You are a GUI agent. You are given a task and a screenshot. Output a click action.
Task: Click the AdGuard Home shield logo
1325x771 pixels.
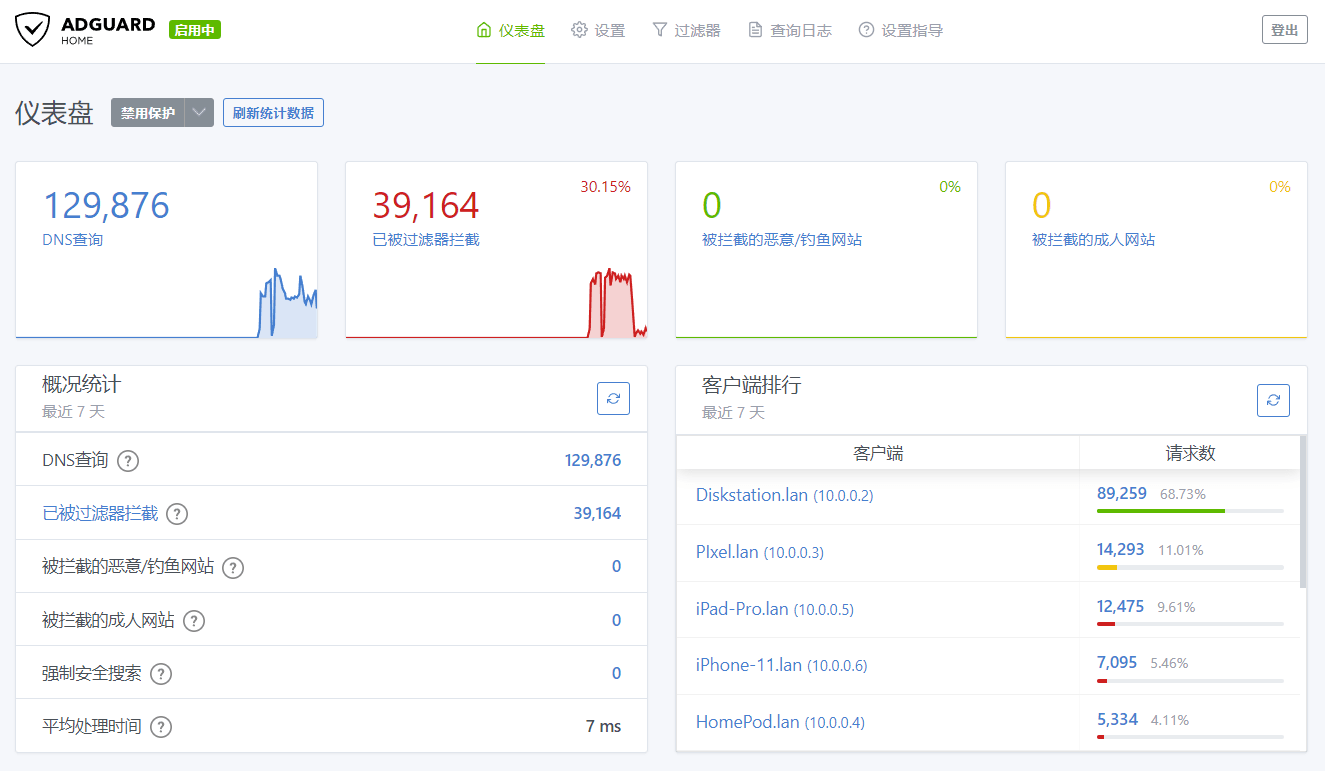[x=32, y=30]
